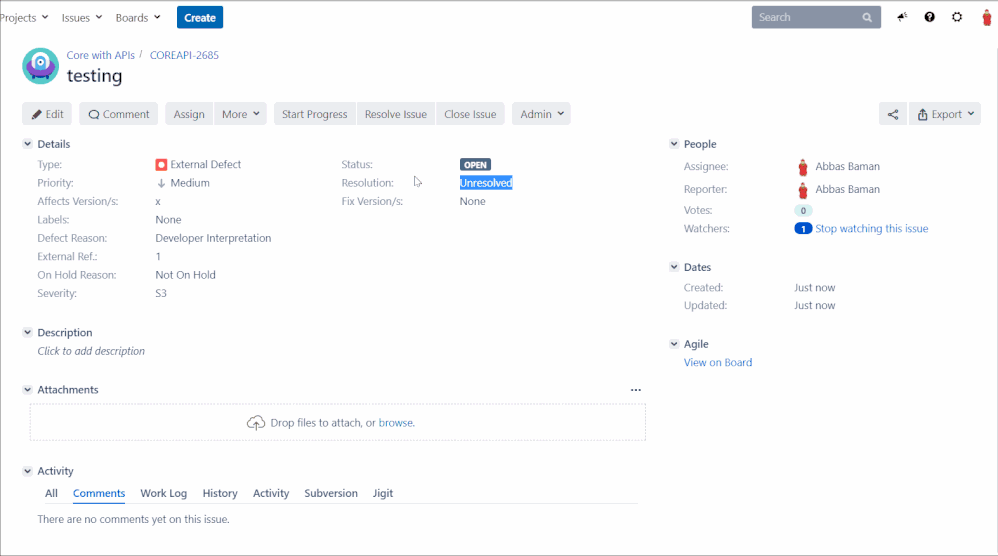Open the Jigit tab

tap(383, 493)
